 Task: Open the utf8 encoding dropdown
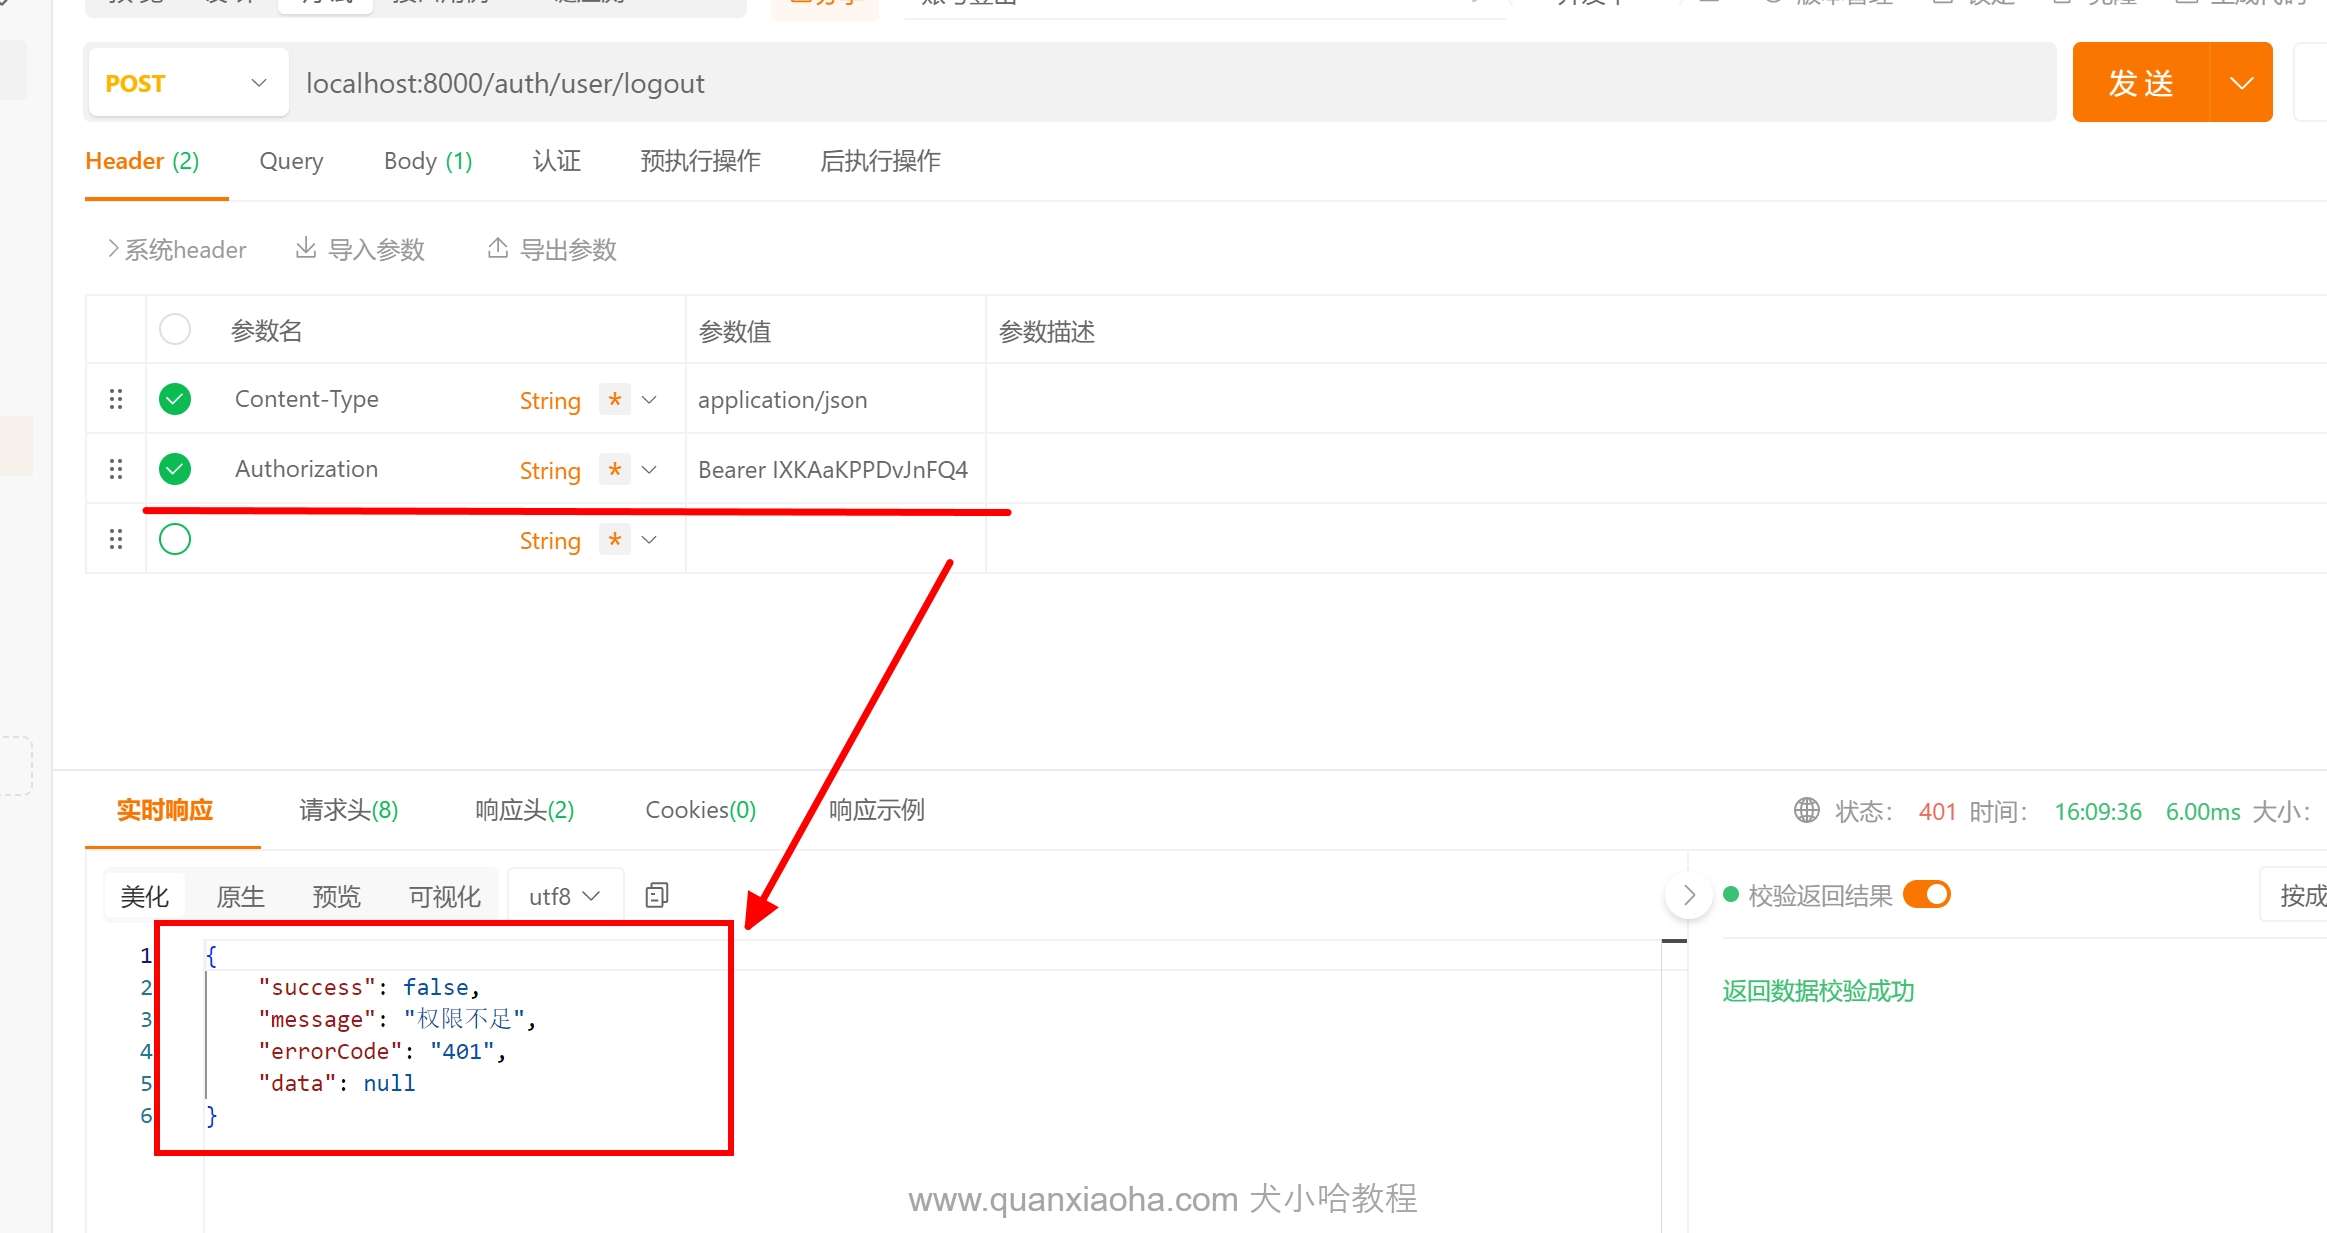point(565,896)
